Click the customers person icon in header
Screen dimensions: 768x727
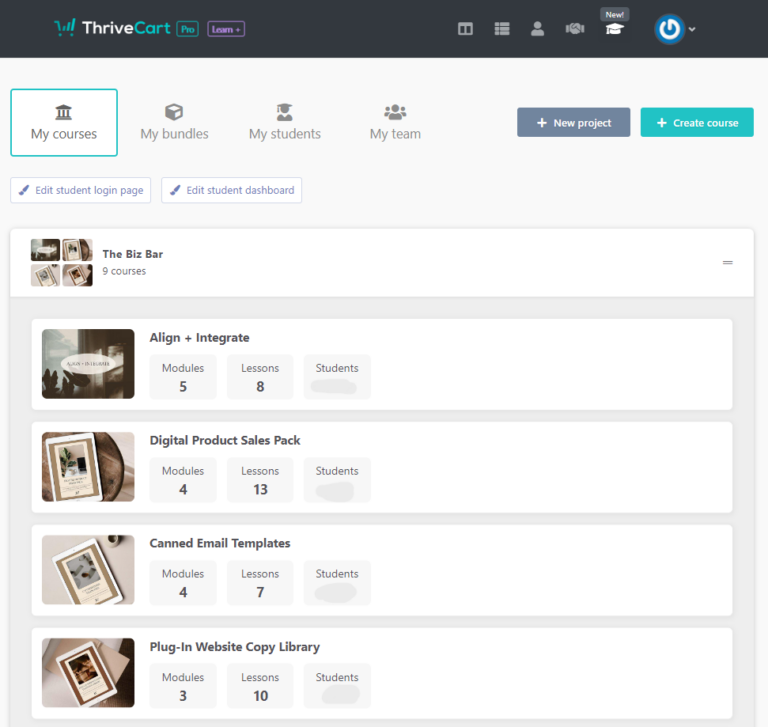click(538, 29)
